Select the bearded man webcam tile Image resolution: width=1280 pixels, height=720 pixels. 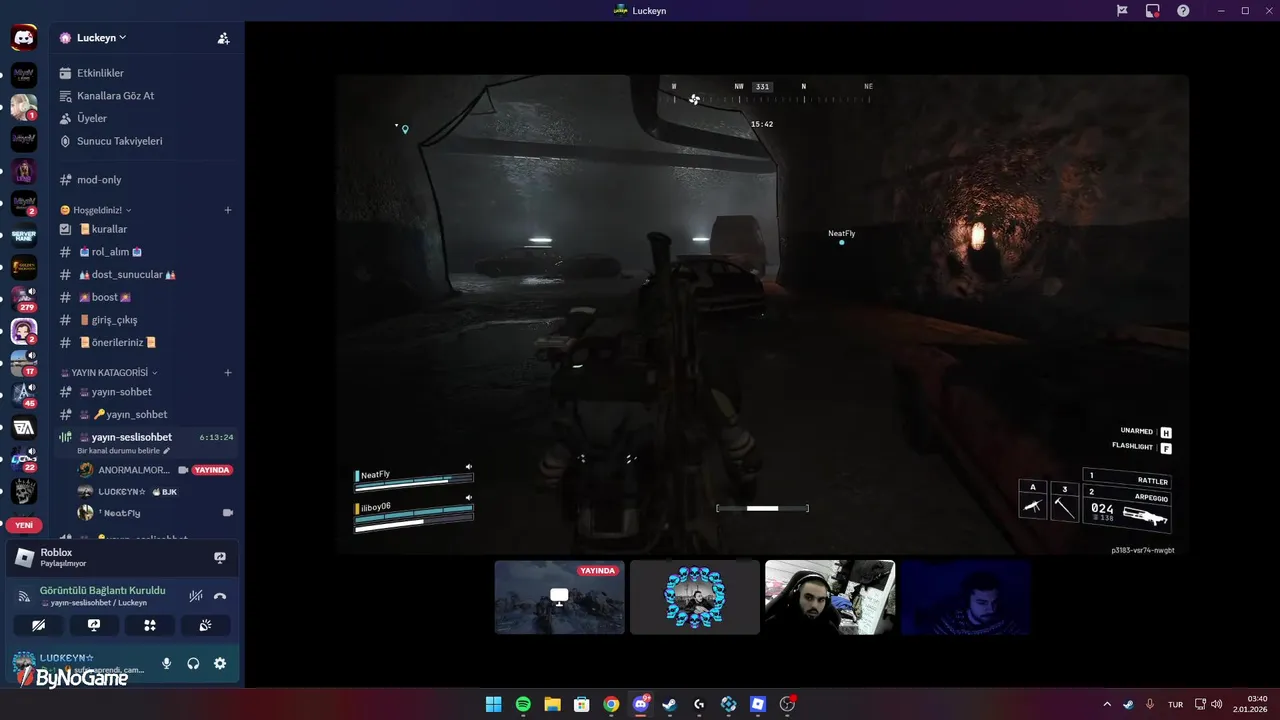[830, 597]
